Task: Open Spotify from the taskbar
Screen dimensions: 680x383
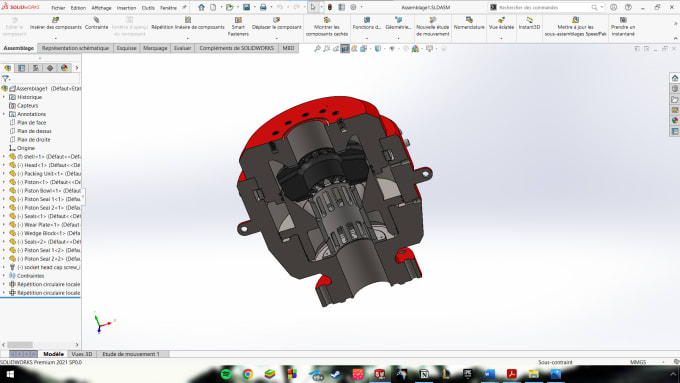Action: (226, 374)
